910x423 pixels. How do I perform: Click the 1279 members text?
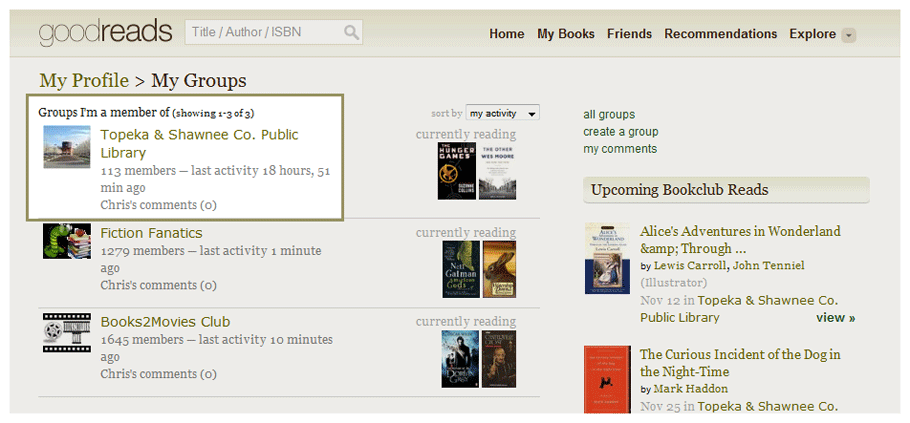click(x=142, y=251)
